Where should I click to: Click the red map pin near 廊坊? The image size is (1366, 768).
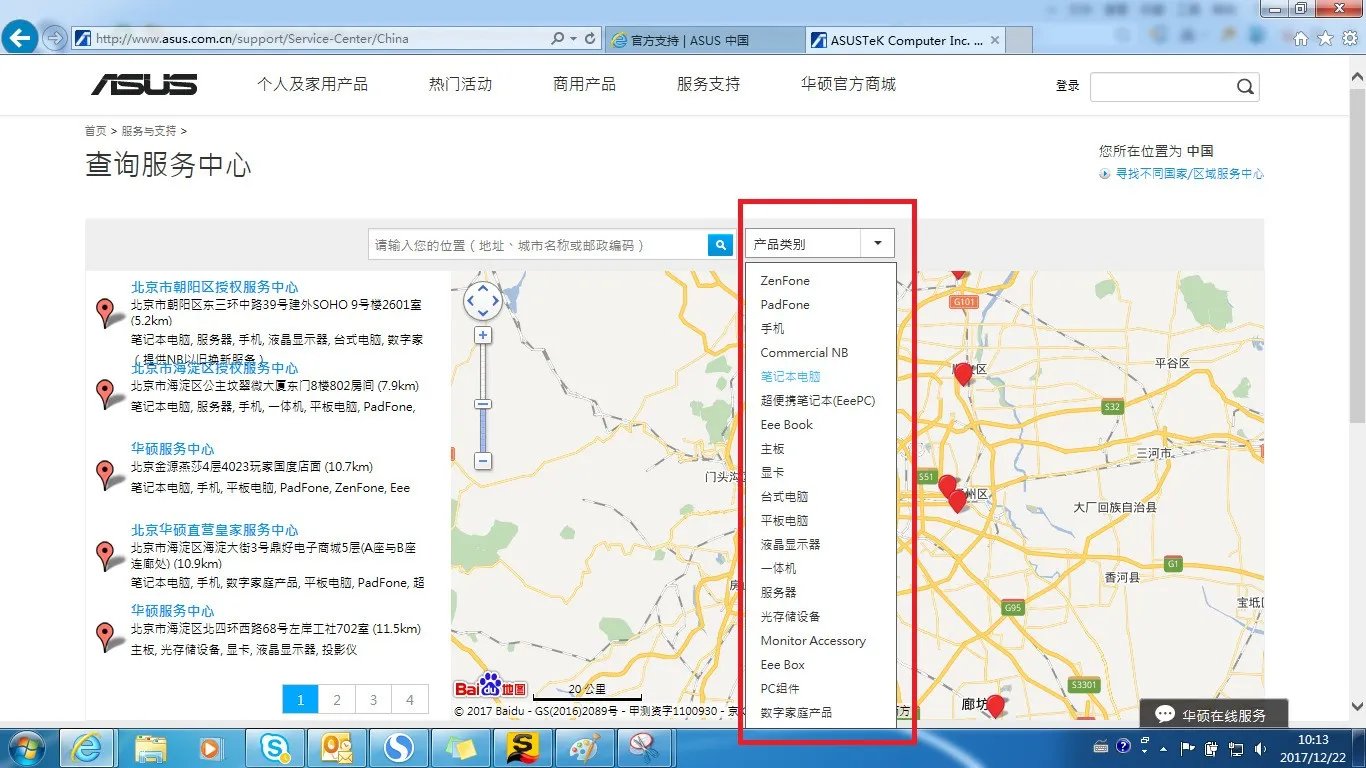click(995, 703)
